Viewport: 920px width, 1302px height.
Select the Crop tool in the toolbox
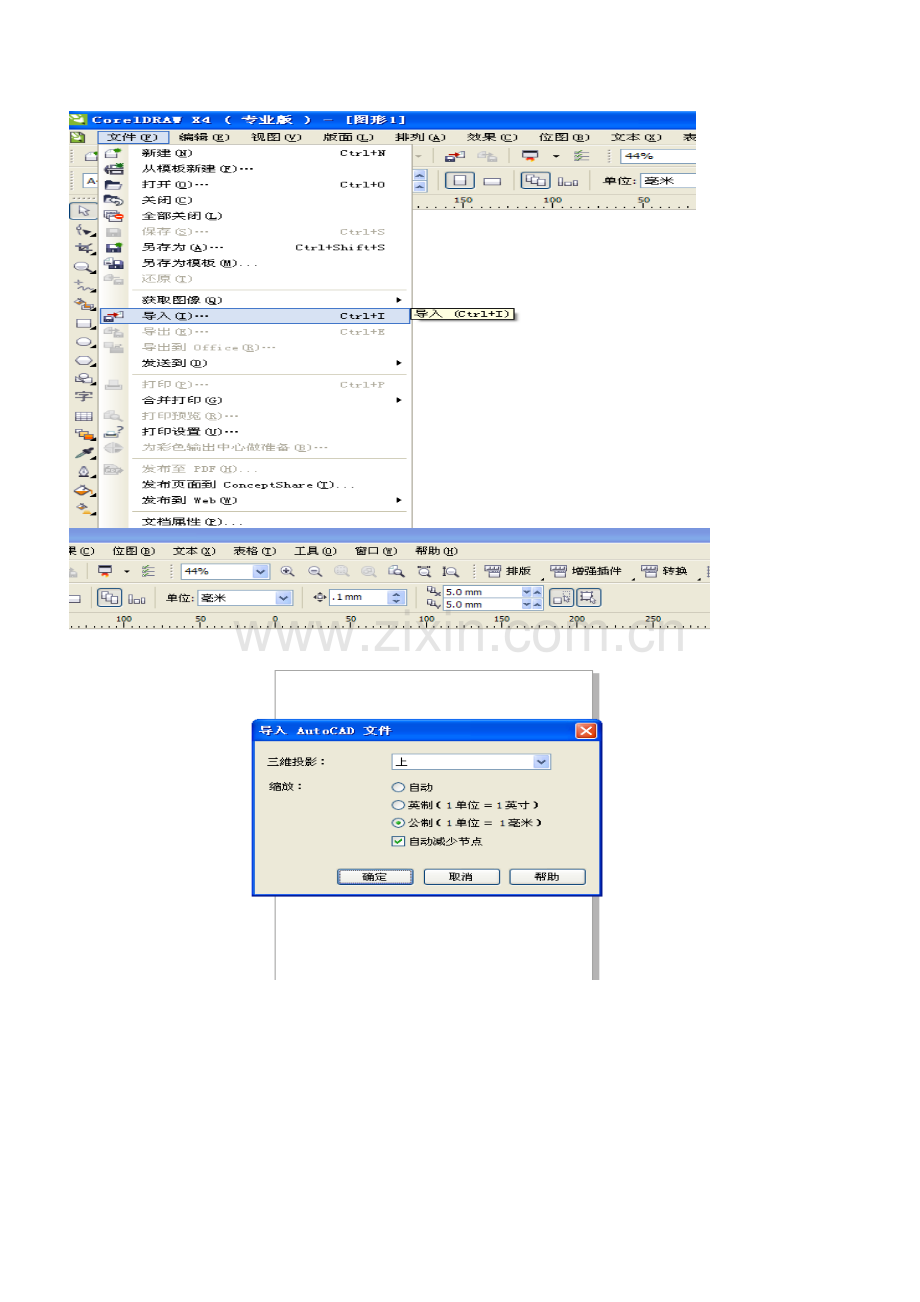pyautogui.click(x=85, y=248)
